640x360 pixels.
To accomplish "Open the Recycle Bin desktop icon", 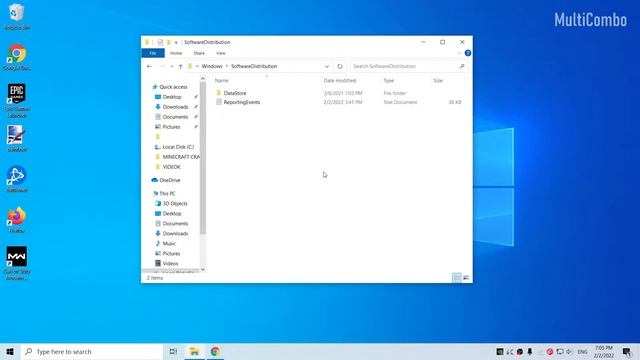I will pyautogui.click(x=17, y=16).
